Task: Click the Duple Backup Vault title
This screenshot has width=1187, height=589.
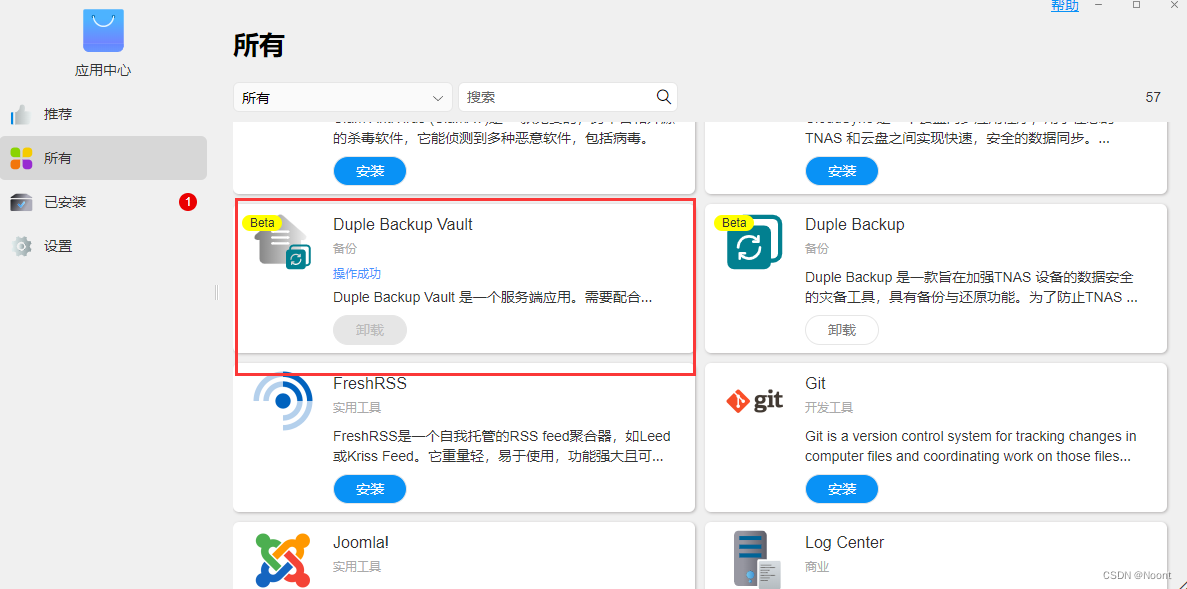Action: (403, 224)
